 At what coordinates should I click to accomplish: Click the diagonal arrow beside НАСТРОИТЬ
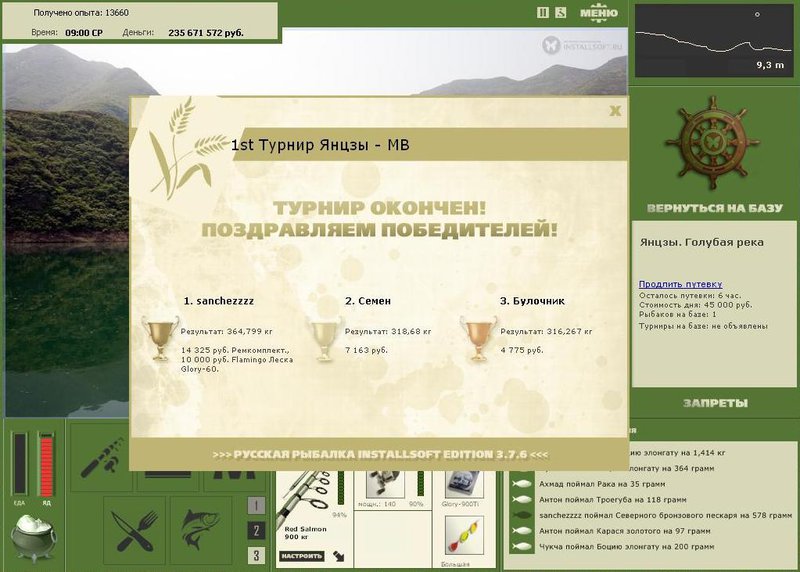[x=339, y=556]
